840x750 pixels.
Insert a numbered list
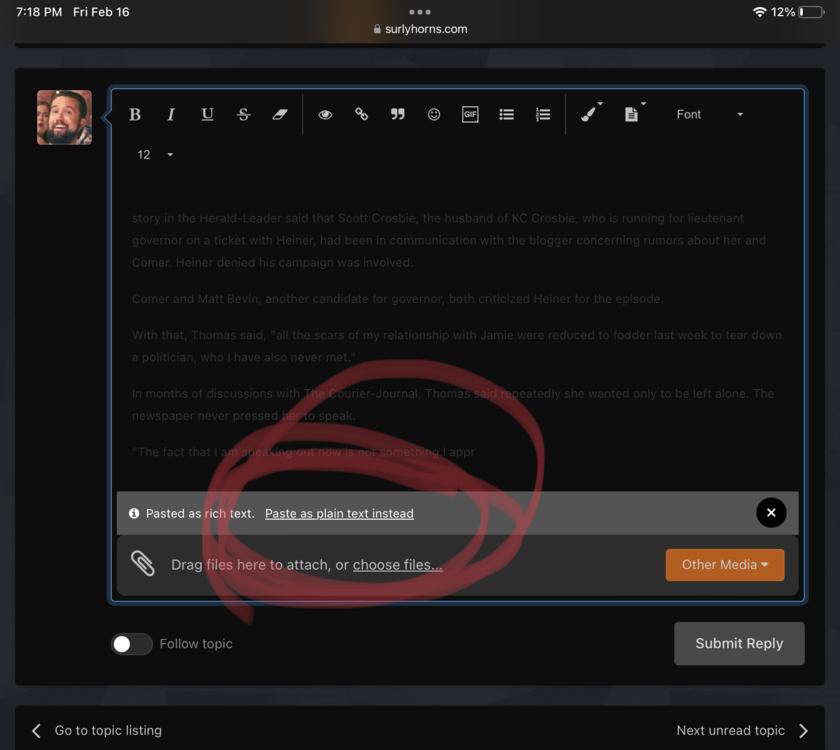pos(543,115)
